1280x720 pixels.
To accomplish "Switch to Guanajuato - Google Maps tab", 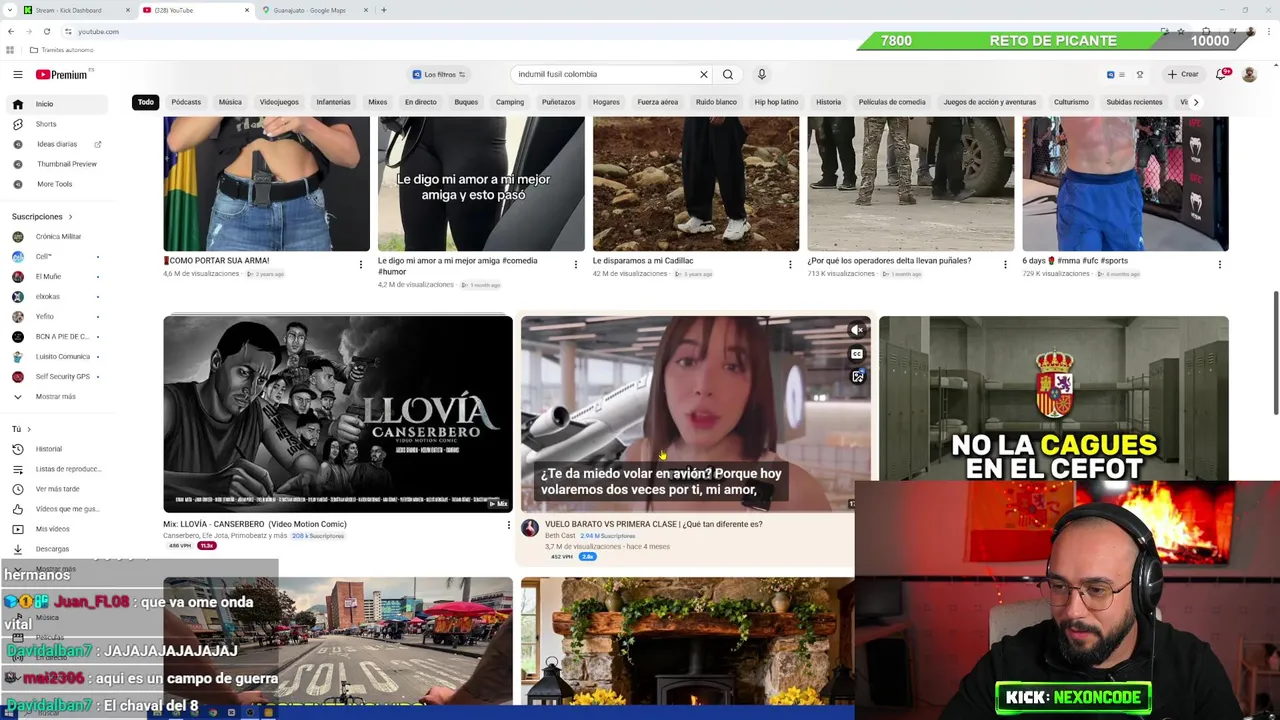I will (x=314, y=10).
